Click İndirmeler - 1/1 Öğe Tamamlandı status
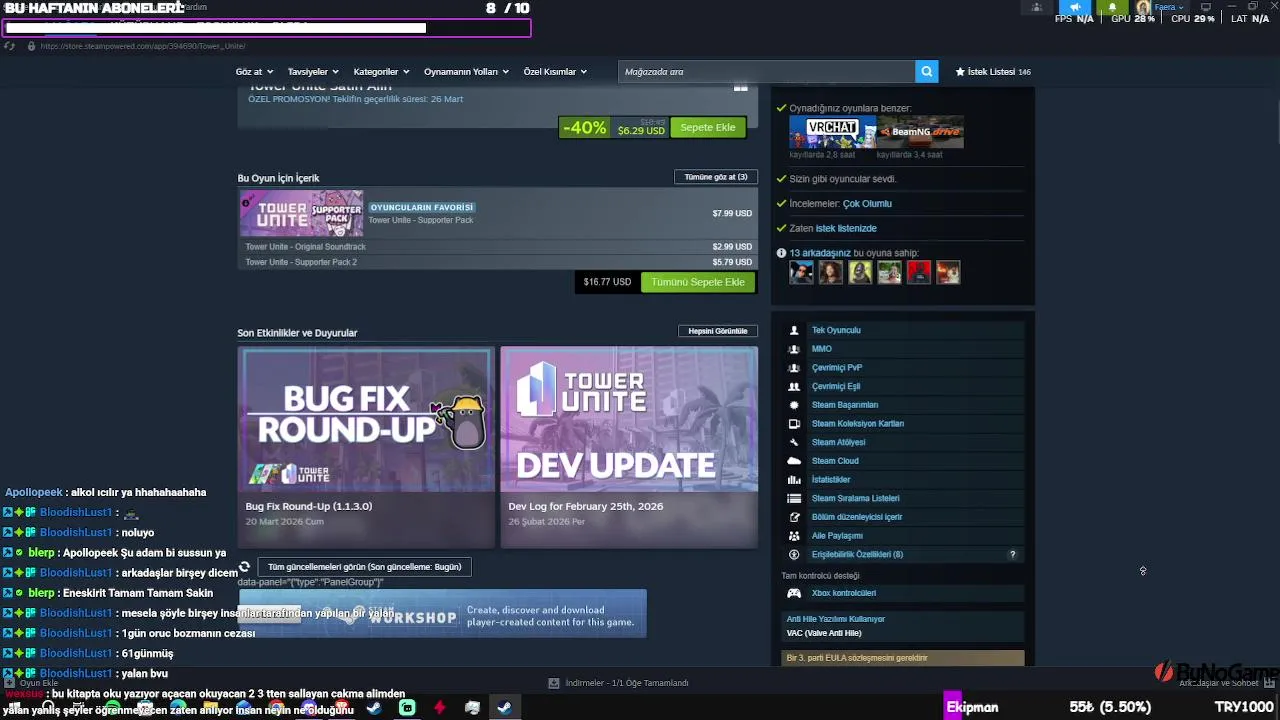Image resolution: width=1280 pixels, height=720 pixels. point(627,683)
